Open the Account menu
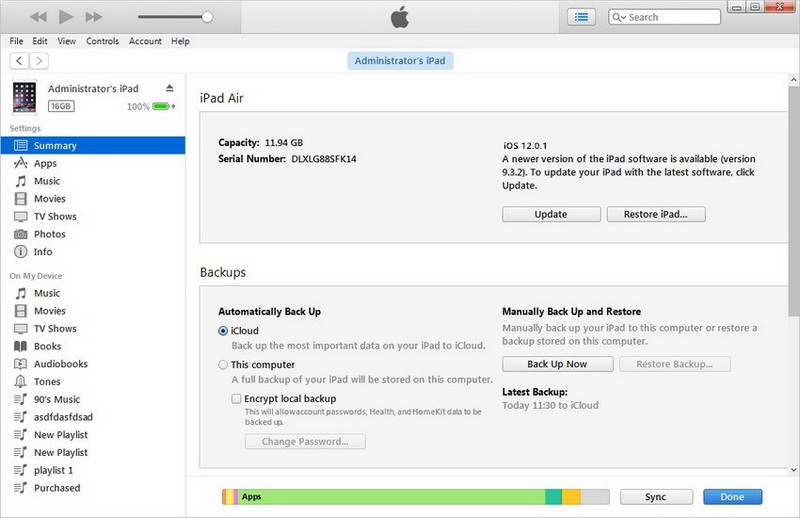This screenshot has height=518, width=800. click(145, 41)
